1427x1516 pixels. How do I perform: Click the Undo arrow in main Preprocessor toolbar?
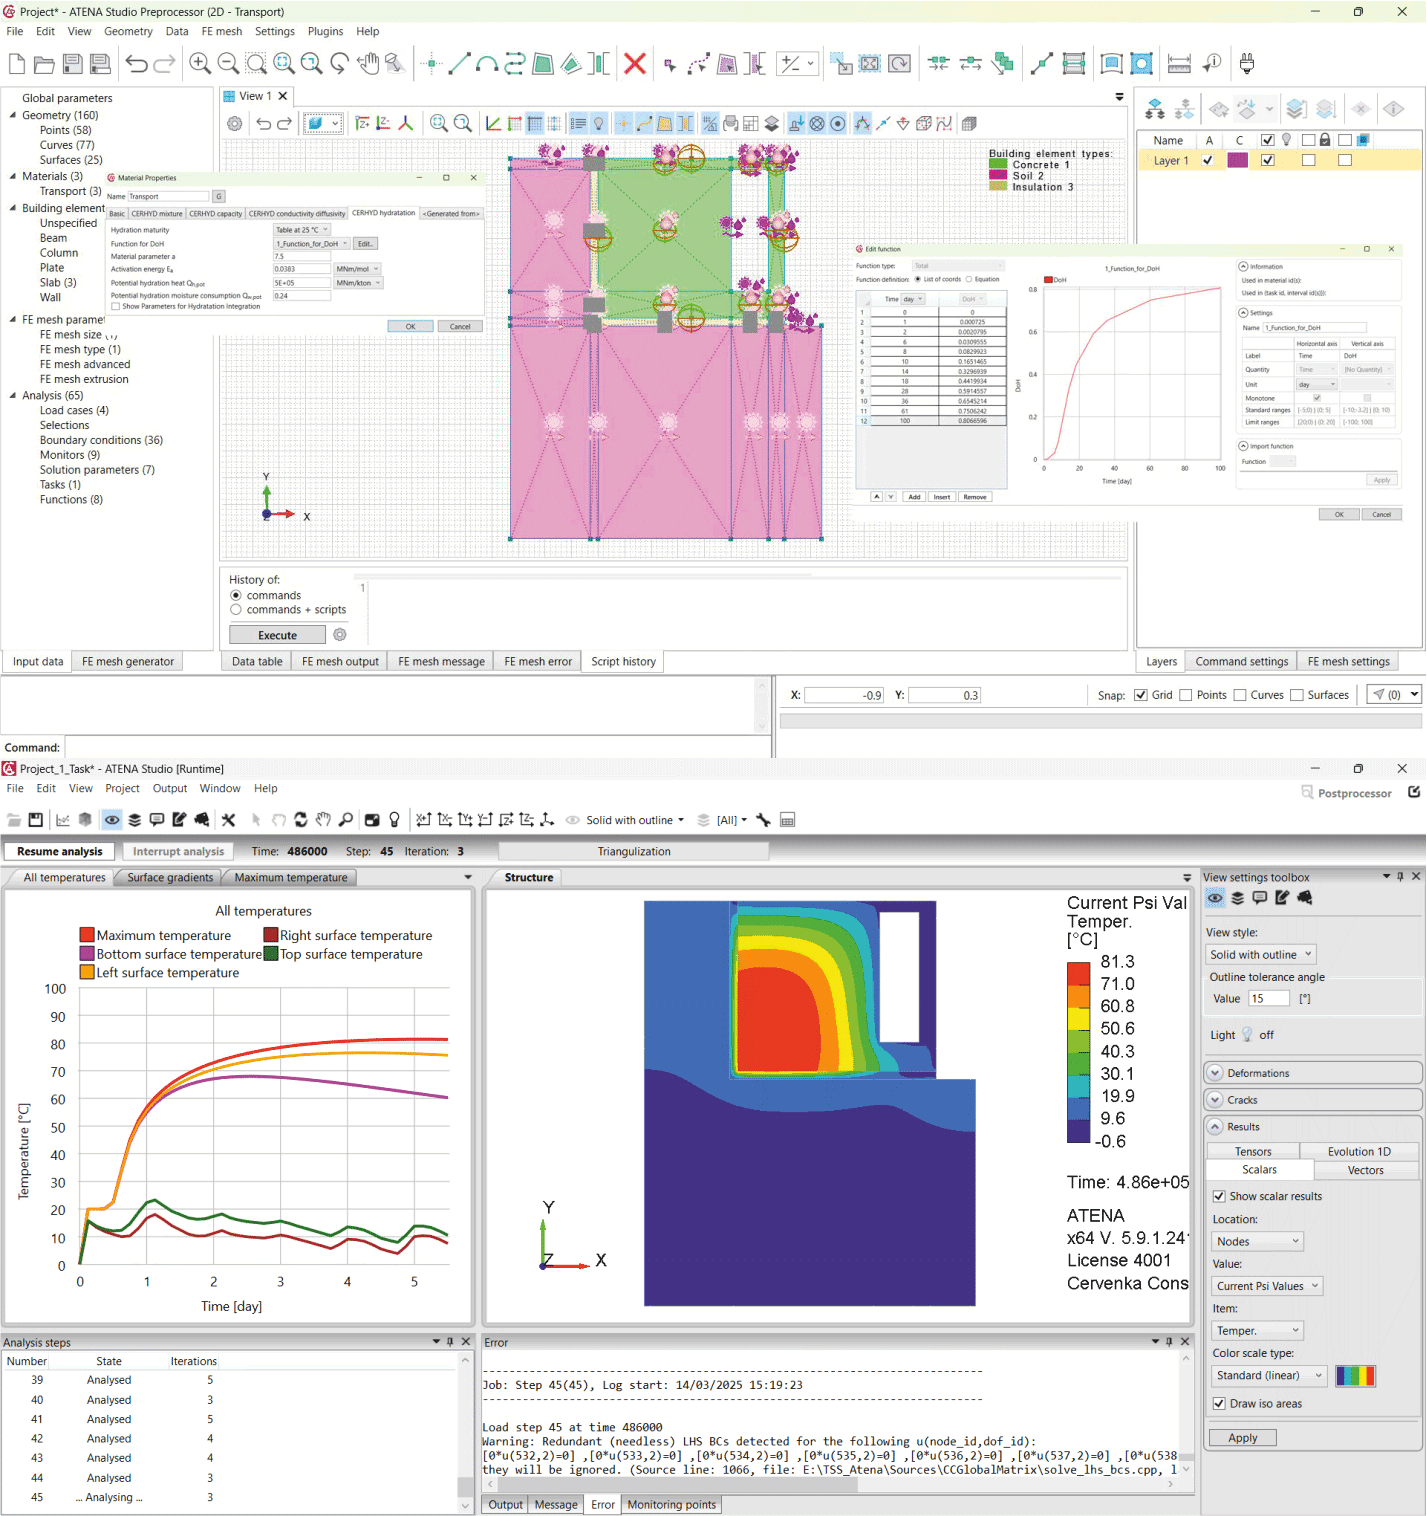pyautogui.click(x=136, y=64)
